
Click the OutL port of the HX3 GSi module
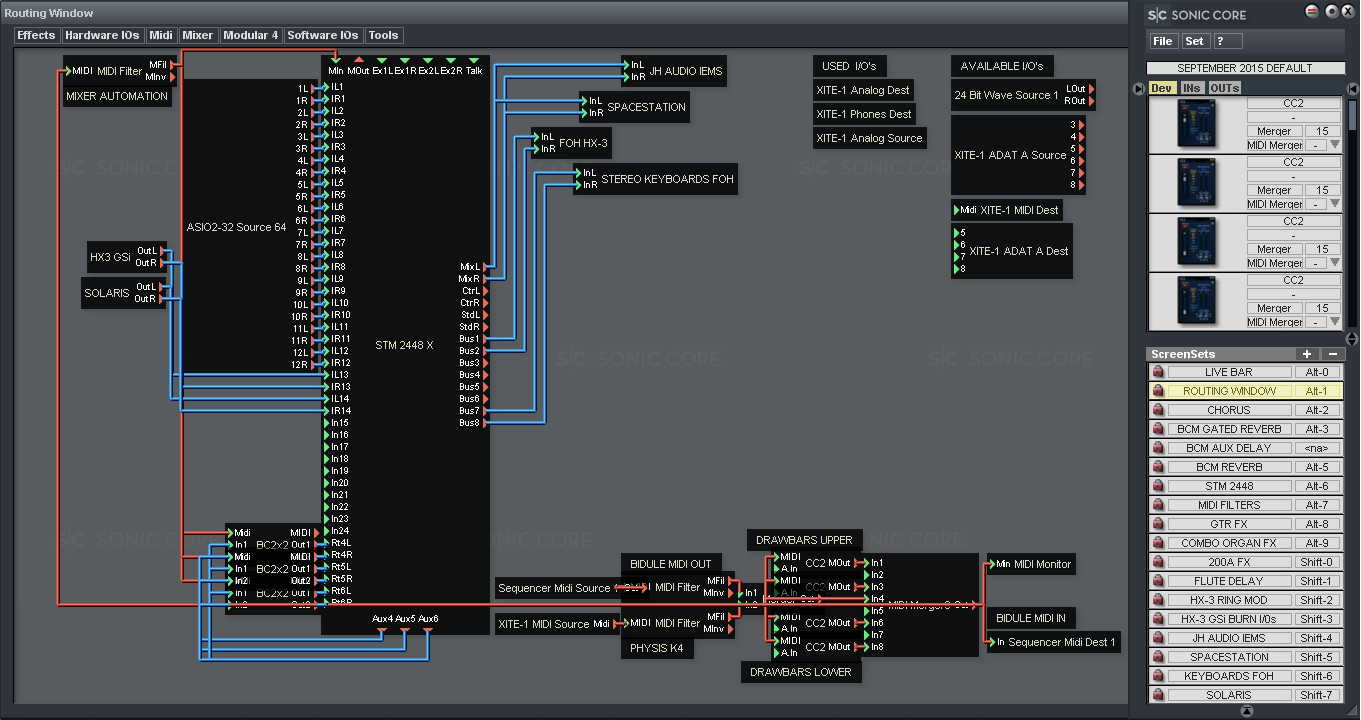click(x=164, y=251)
